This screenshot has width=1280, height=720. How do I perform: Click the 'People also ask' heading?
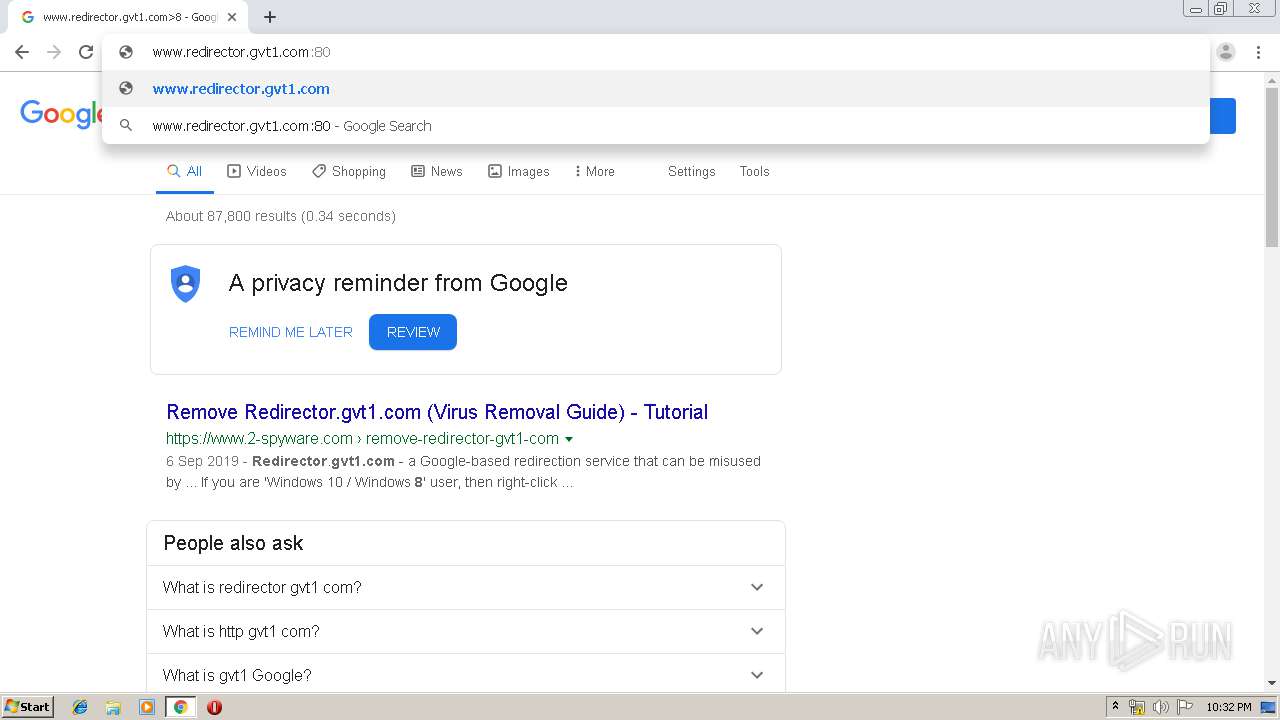pyautogui.click(x=233, y=543)
